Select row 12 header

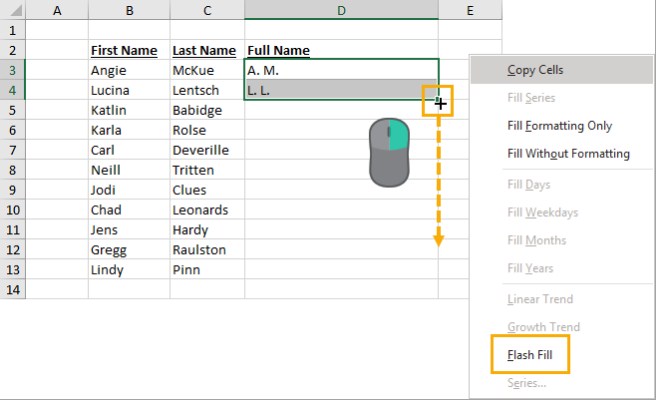13,250
